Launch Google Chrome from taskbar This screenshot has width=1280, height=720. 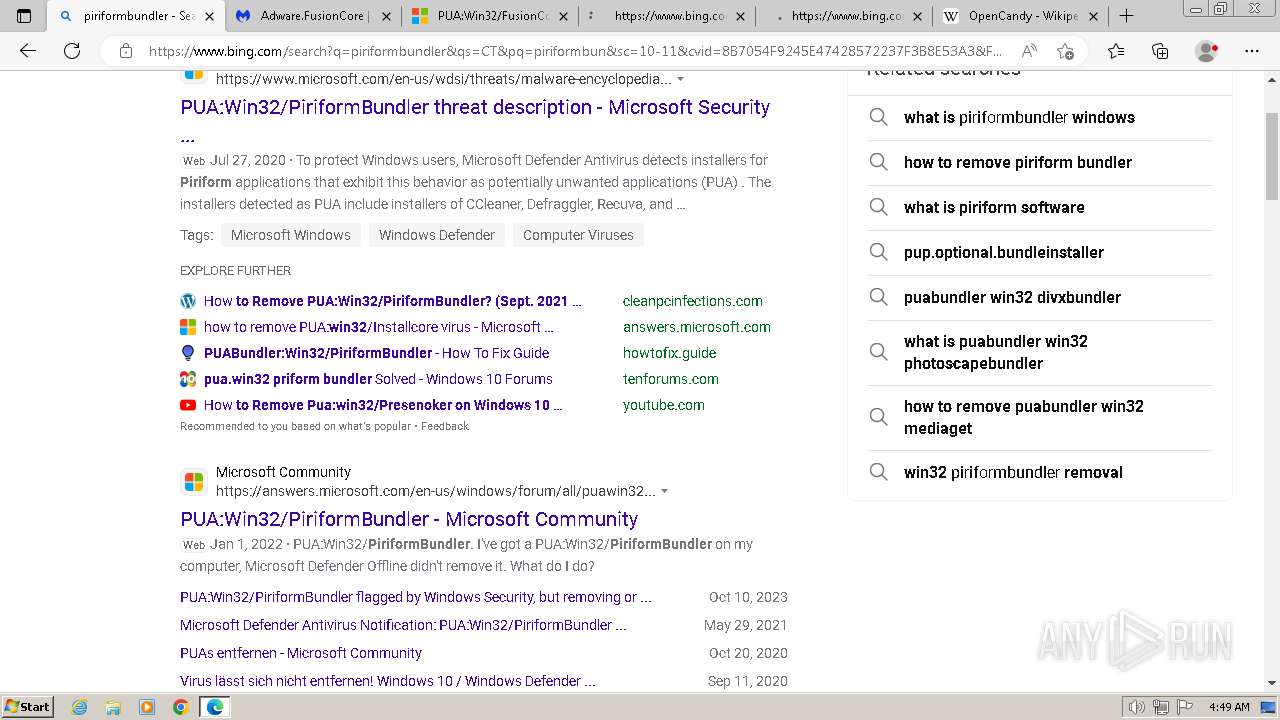[x=180, y=707]
